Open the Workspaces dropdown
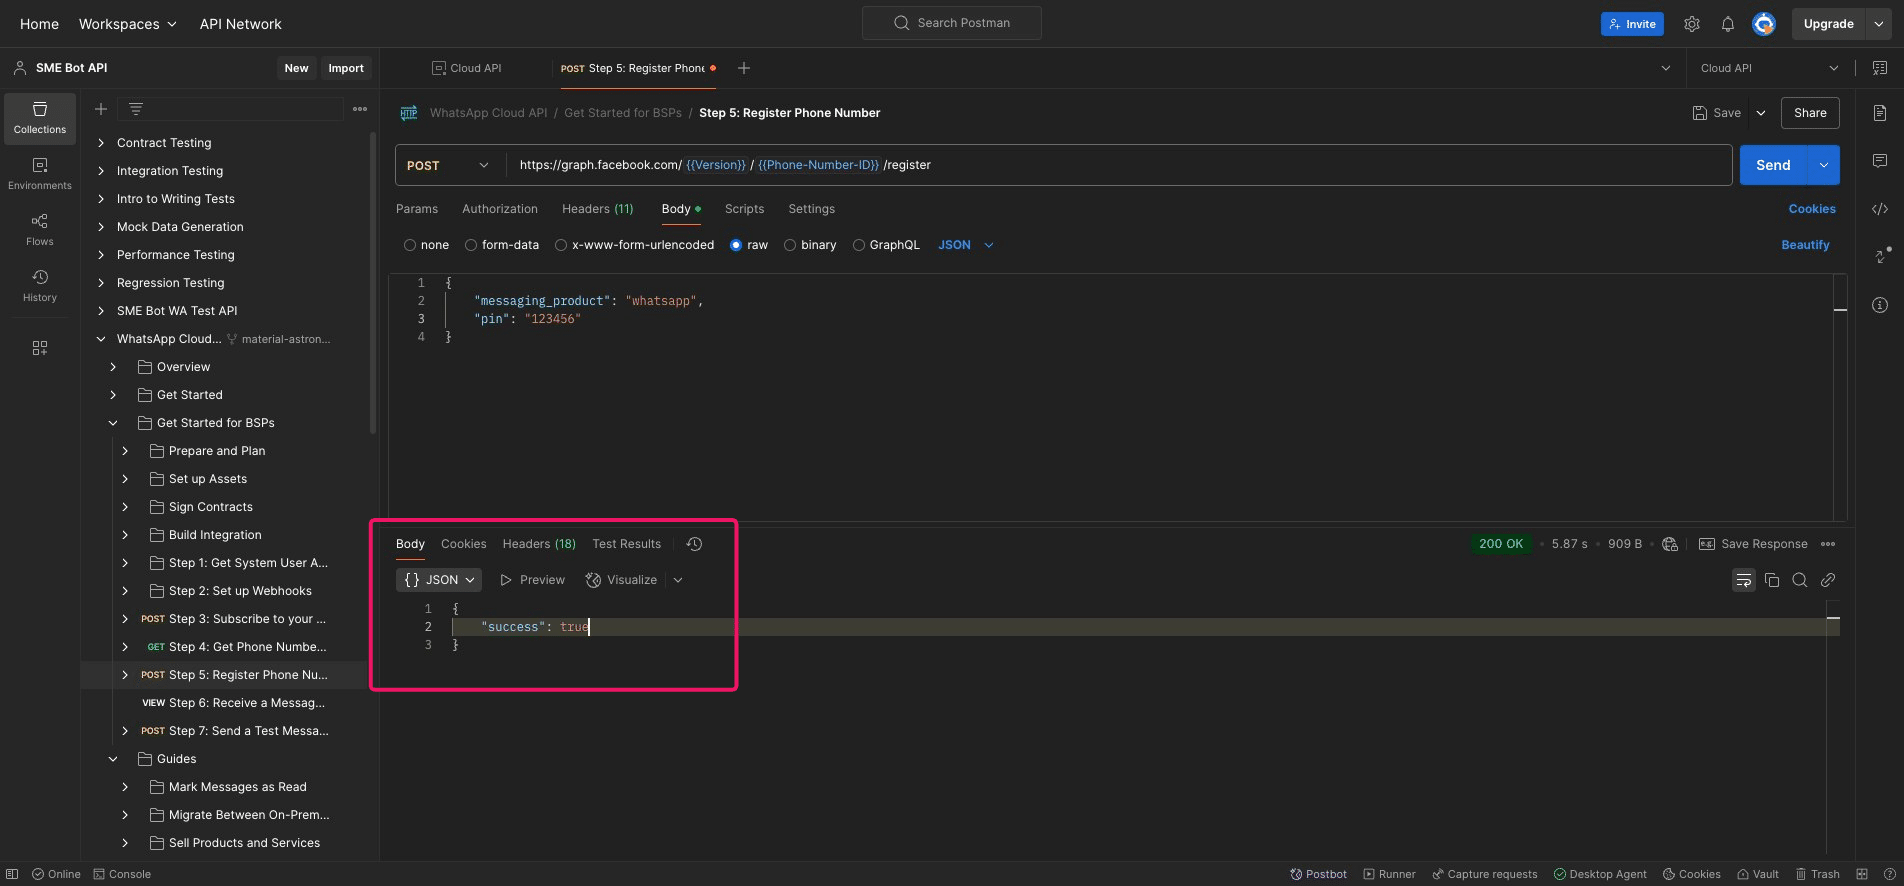Image resolution: width=1904 pixels, height=886 pixels. (128, 24)
